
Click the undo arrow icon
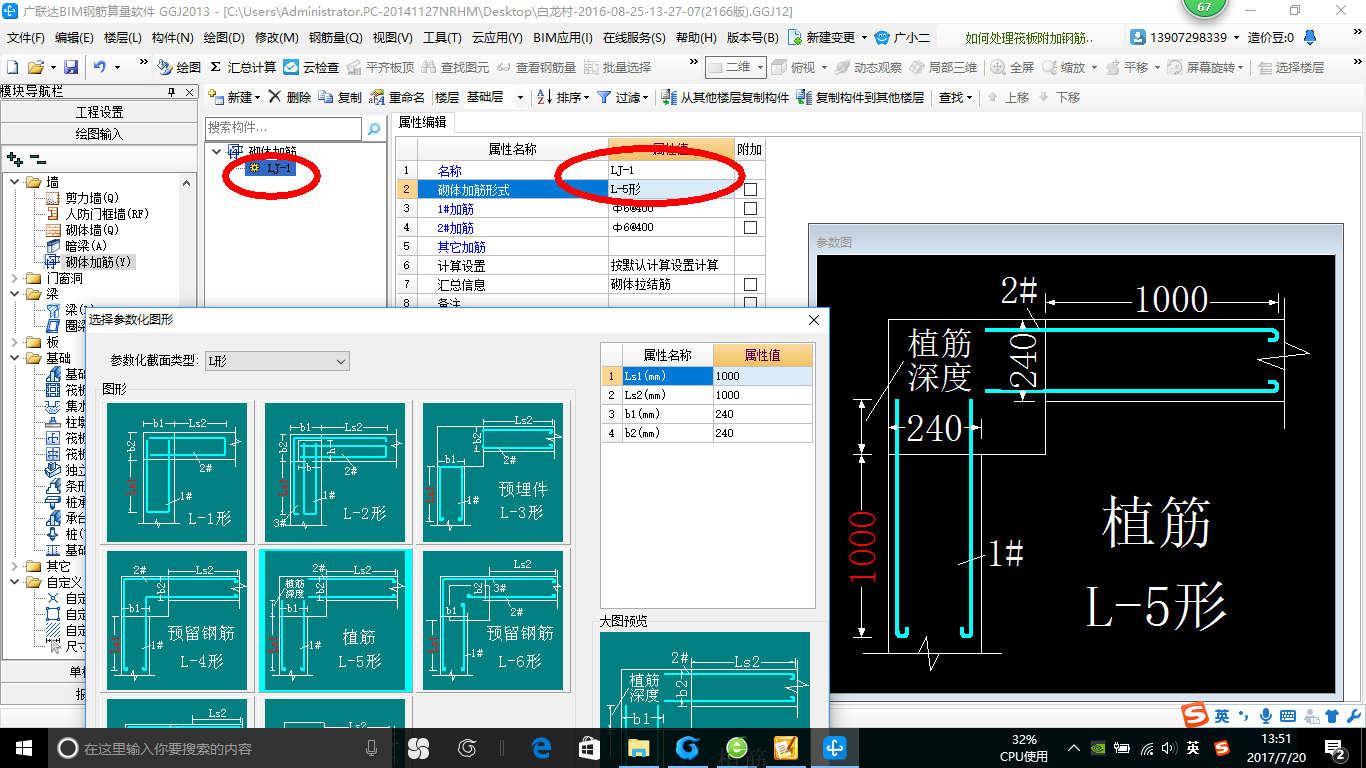pos(100,67)
